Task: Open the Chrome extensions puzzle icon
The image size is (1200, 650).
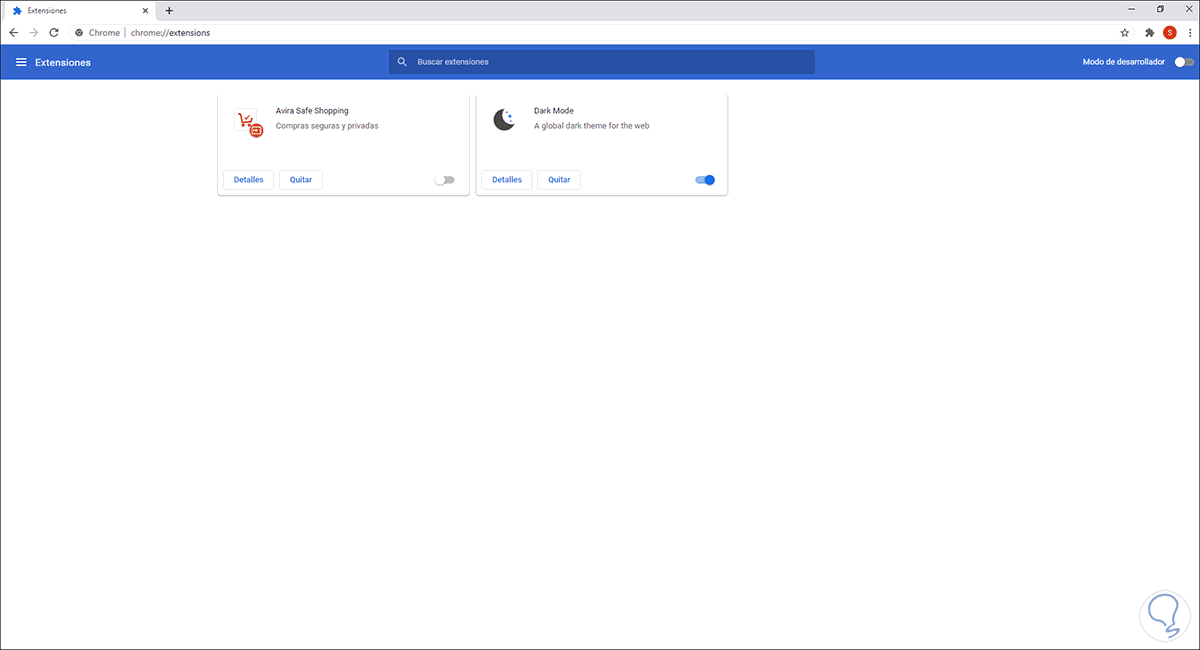Action: [x=1148, y=32]
